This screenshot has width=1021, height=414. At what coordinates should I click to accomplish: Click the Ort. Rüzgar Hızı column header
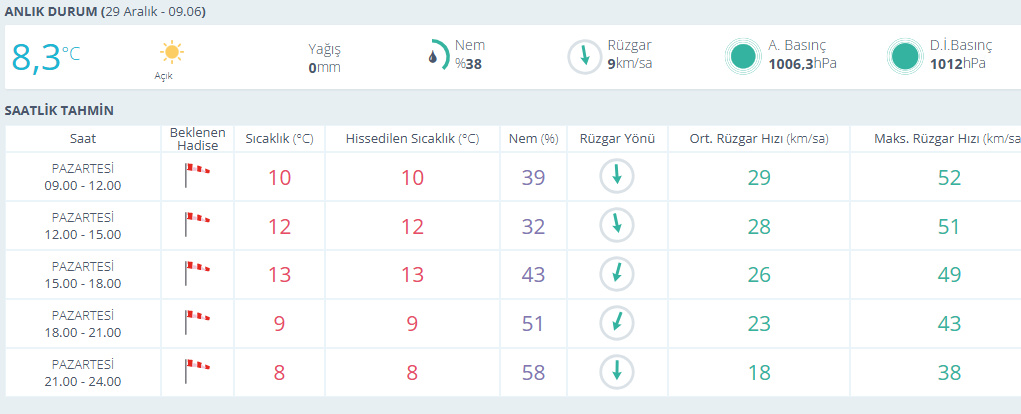(x=759, y=139)
